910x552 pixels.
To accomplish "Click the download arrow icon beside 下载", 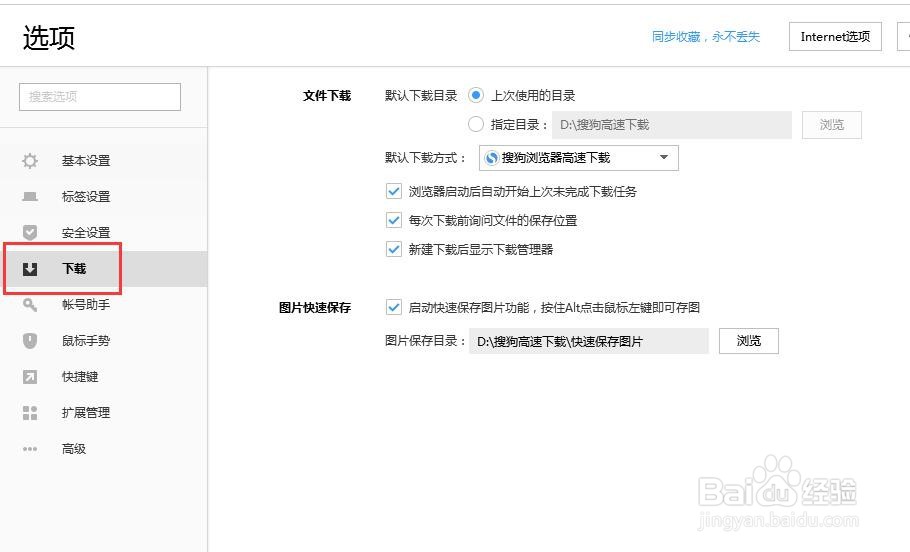I will (x=30, y=269).
